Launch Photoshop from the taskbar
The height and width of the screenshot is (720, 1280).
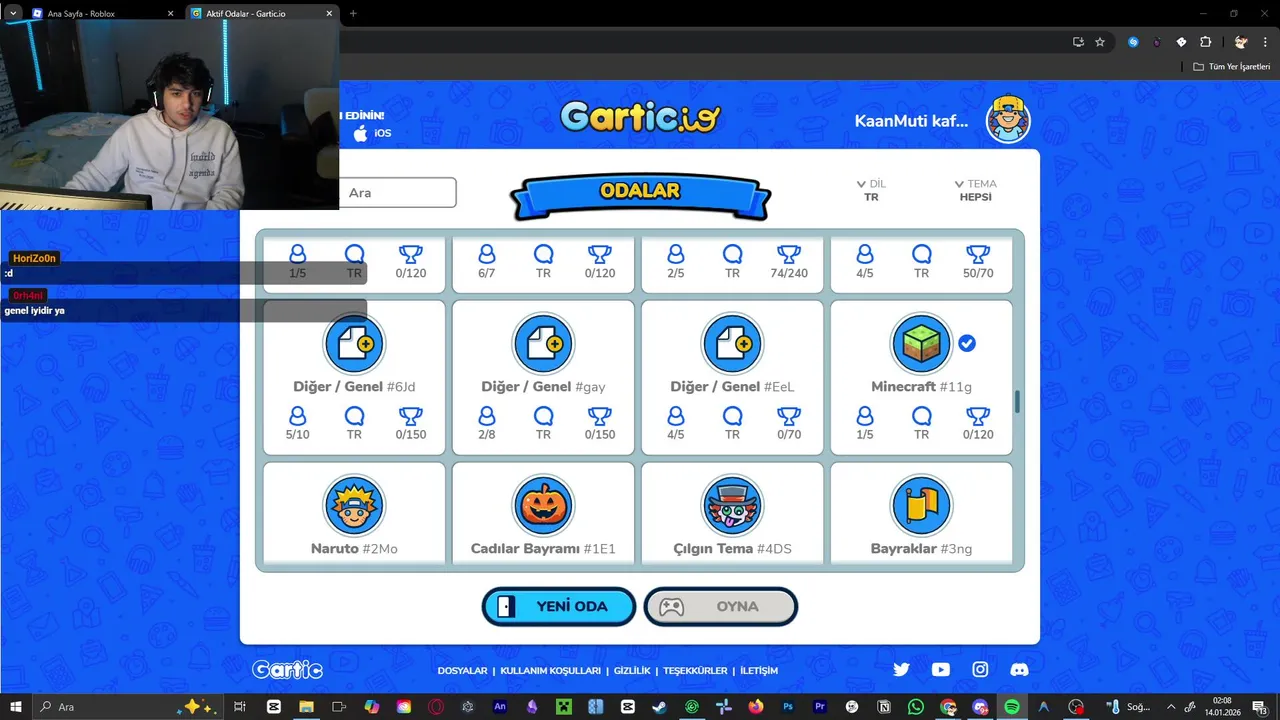(x=788, y=707)
